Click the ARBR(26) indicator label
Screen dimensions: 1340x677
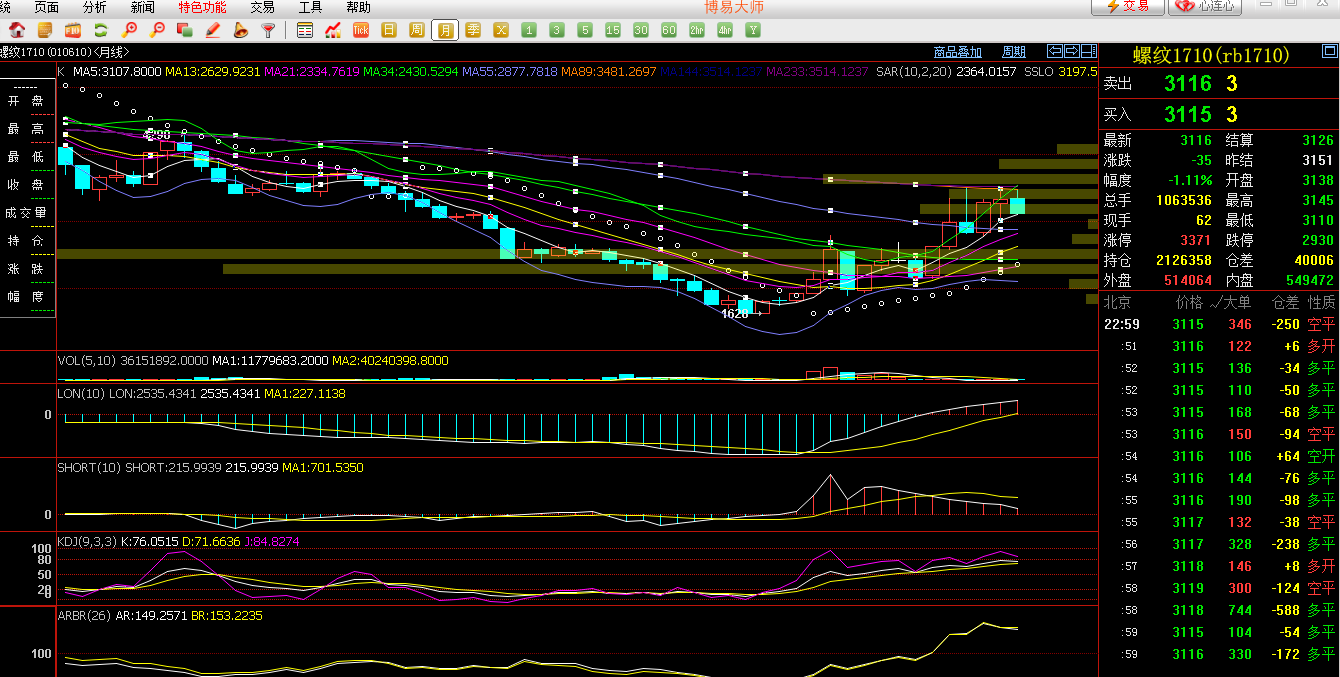(x=84, y=616)
